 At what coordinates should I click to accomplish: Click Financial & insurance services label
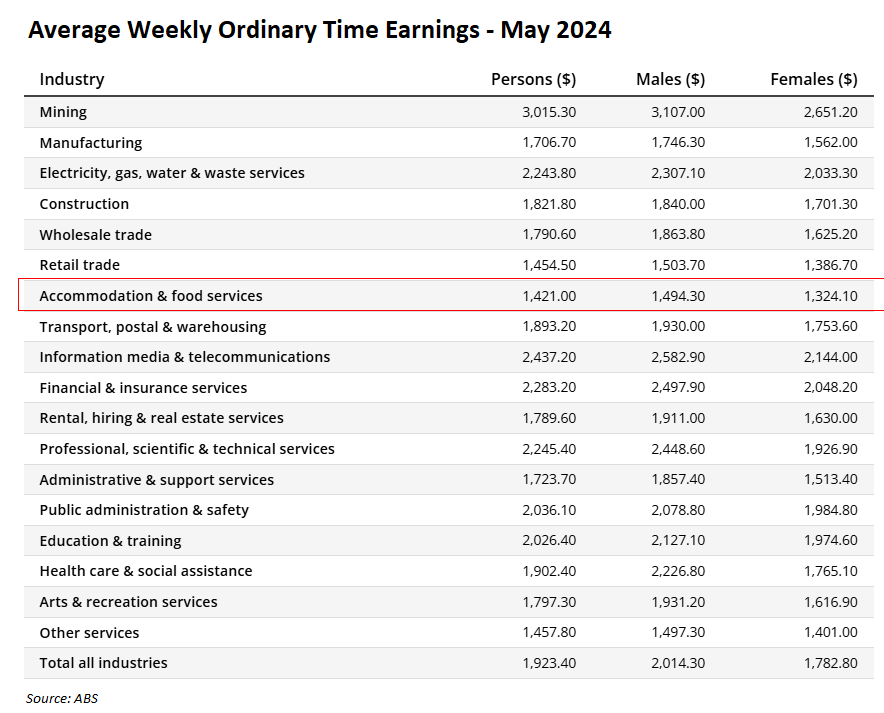(x=143, y=388)
